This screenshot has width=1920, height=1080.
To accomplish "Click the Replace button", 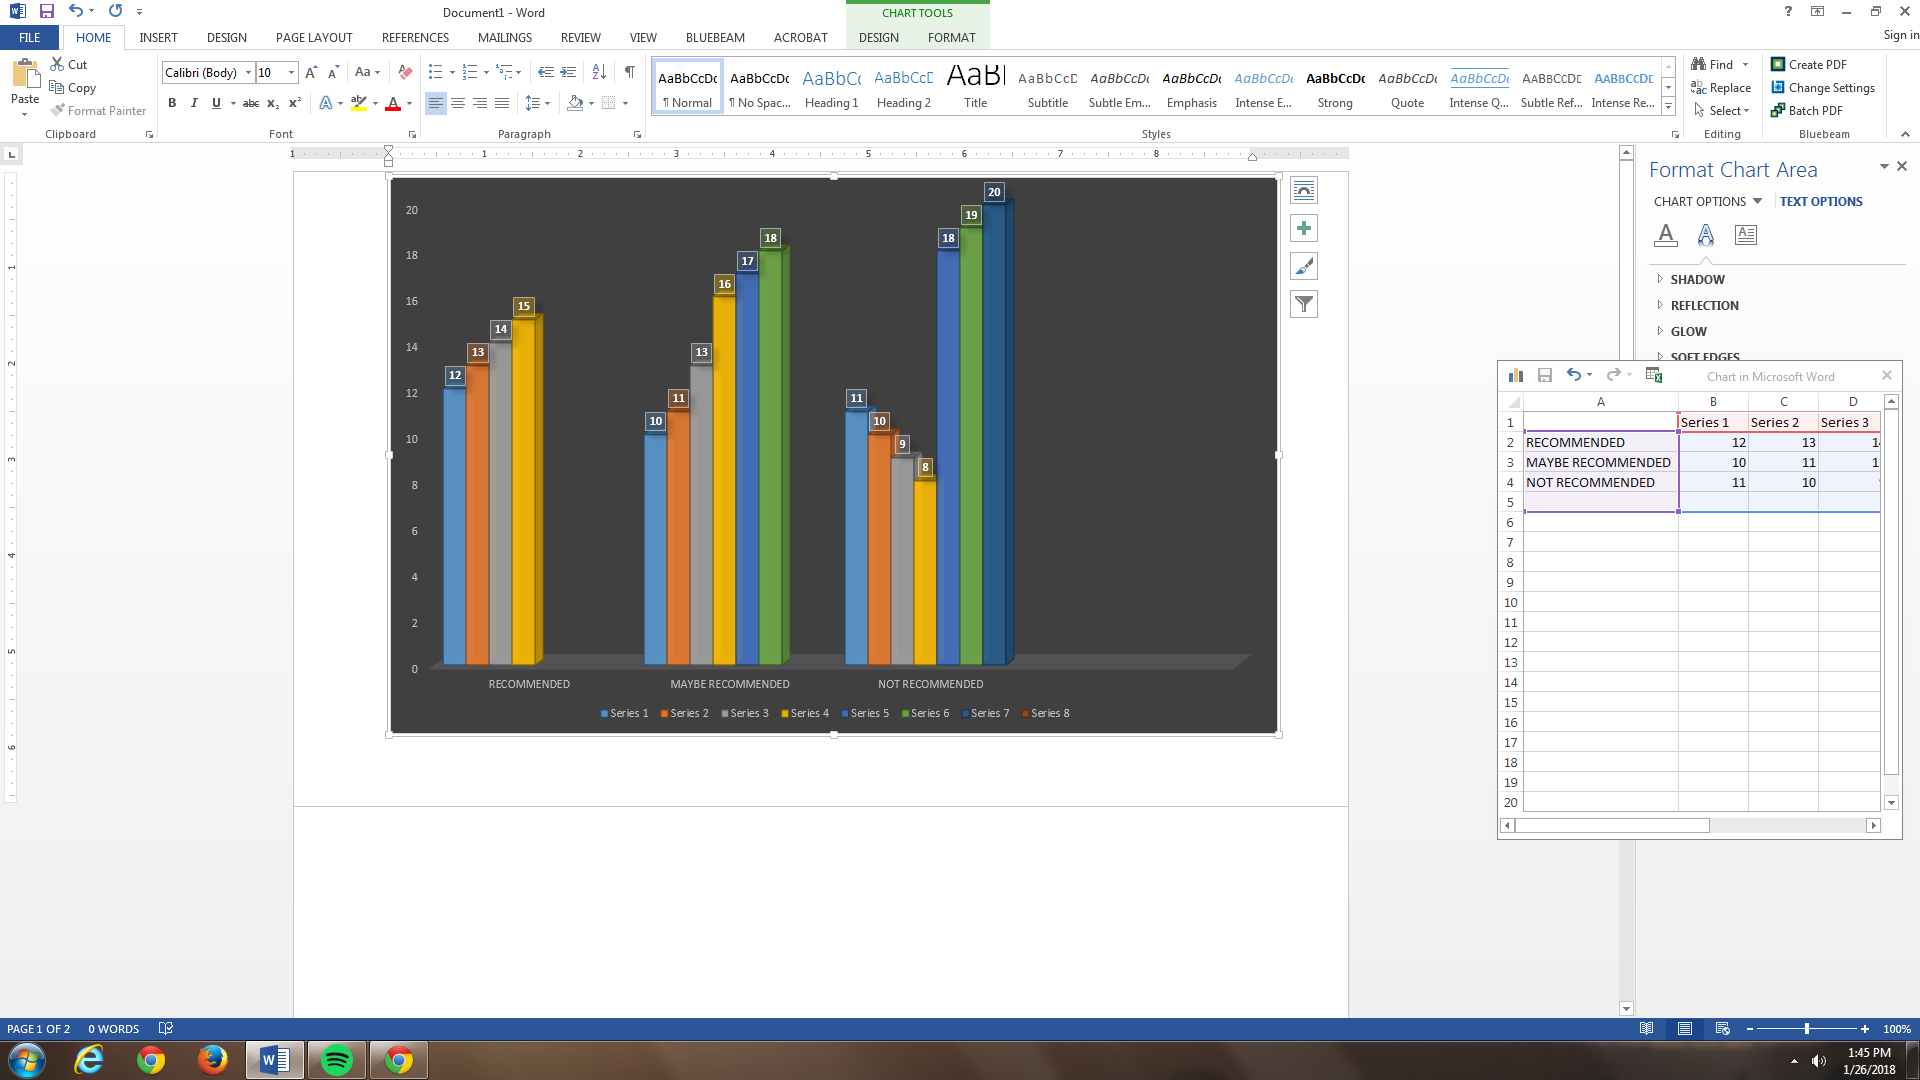I will point(1721,88).
